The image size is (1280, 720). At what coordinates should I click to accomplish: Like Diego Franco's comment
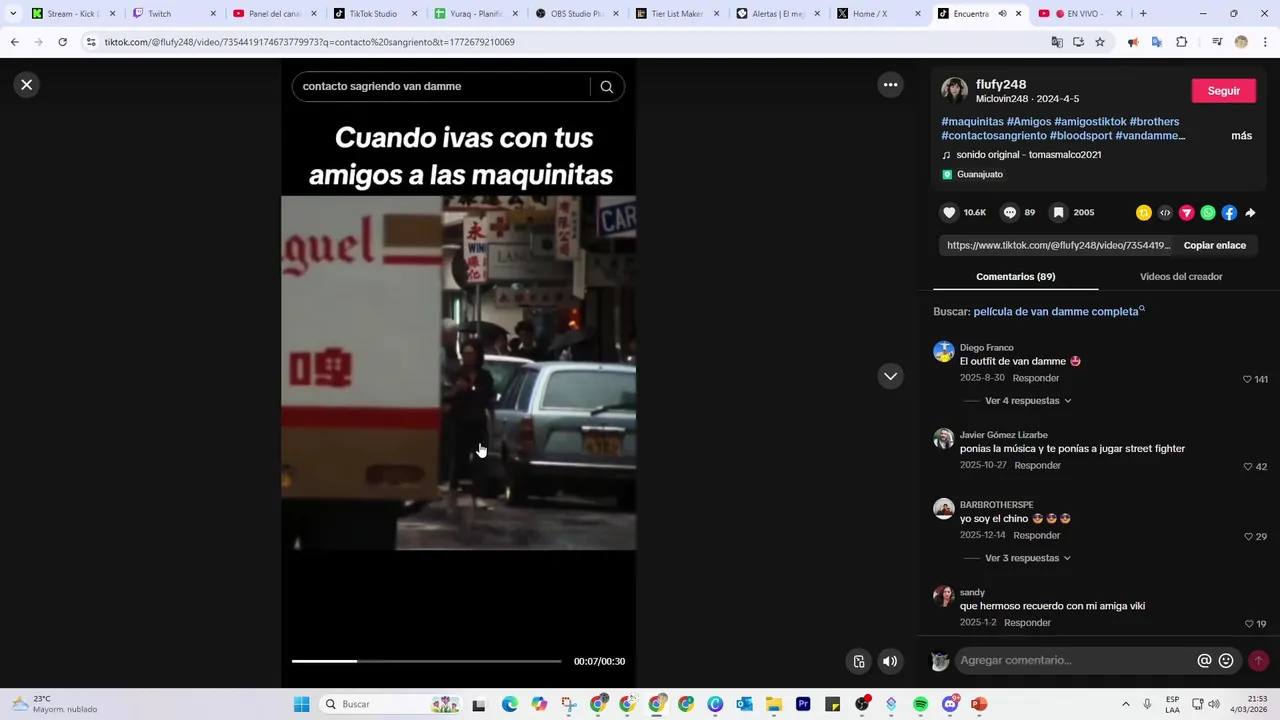coord(1247,380)
